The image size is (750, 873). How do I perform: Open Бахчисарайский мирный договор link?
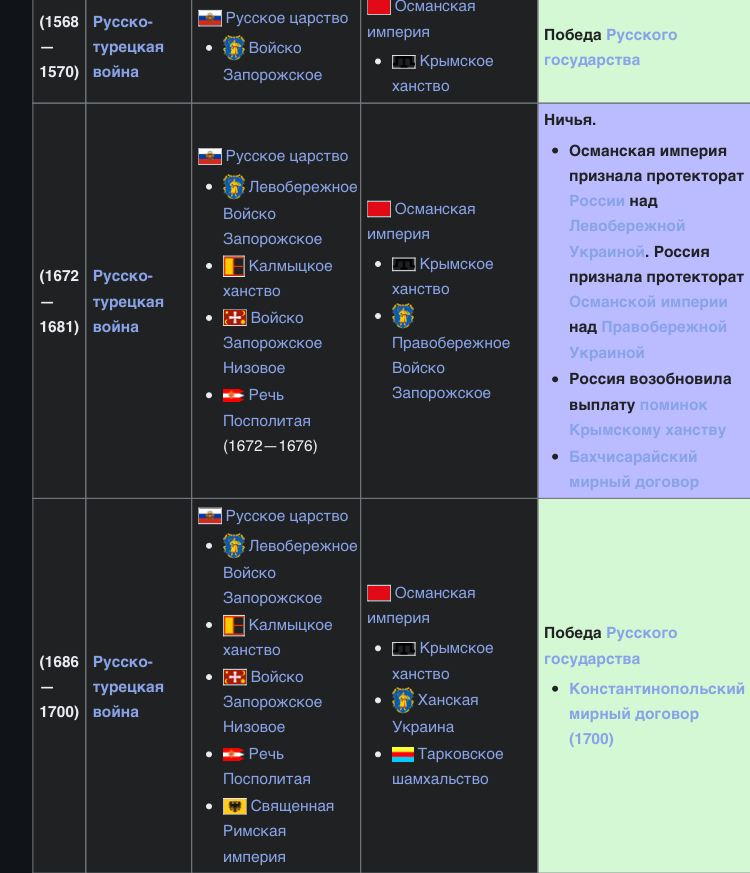[634, 469]
